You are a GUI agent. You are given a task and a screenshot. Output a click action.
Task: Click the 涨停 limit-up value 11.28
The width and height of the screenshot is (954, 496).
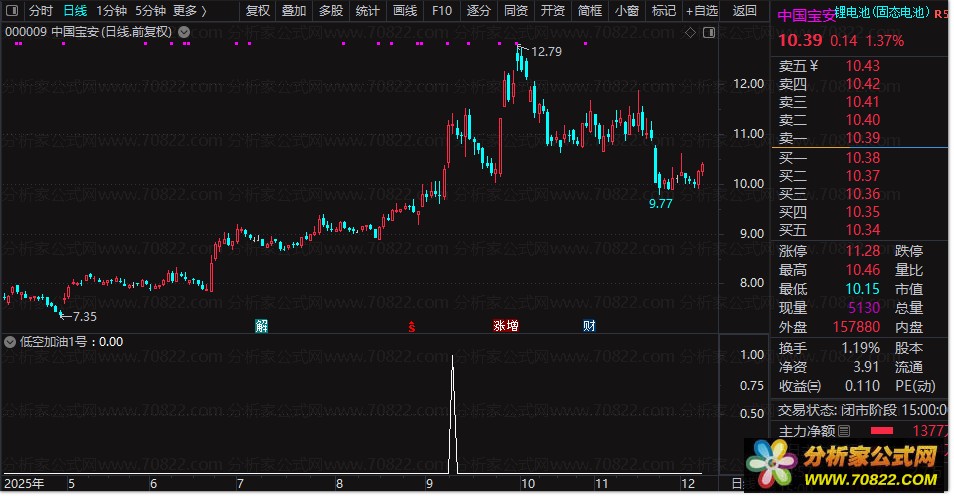click(863, 251)
